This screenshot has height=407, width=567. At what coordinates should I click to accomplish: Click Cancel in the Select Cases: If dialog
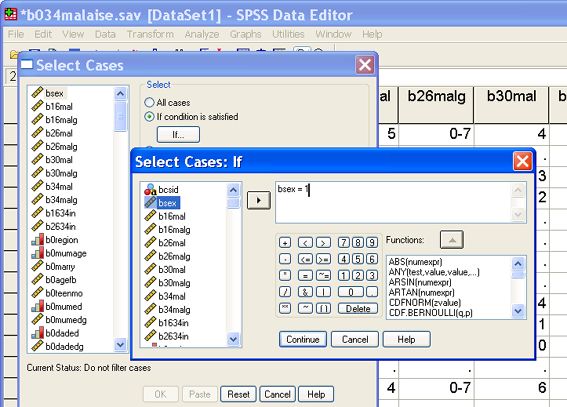(355, 339)
